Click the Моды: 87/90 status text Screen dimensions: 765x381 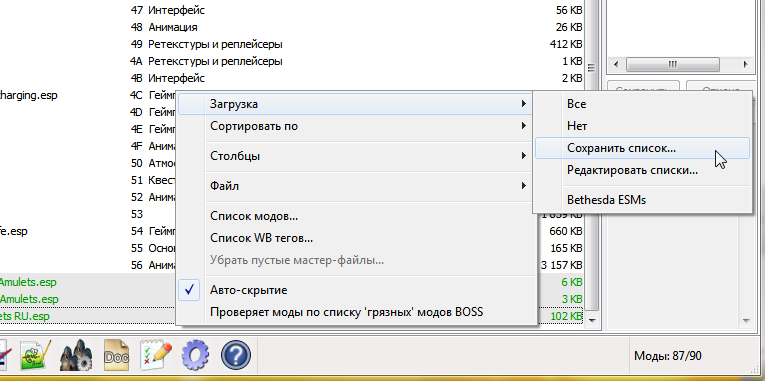(x=668, y=356)
